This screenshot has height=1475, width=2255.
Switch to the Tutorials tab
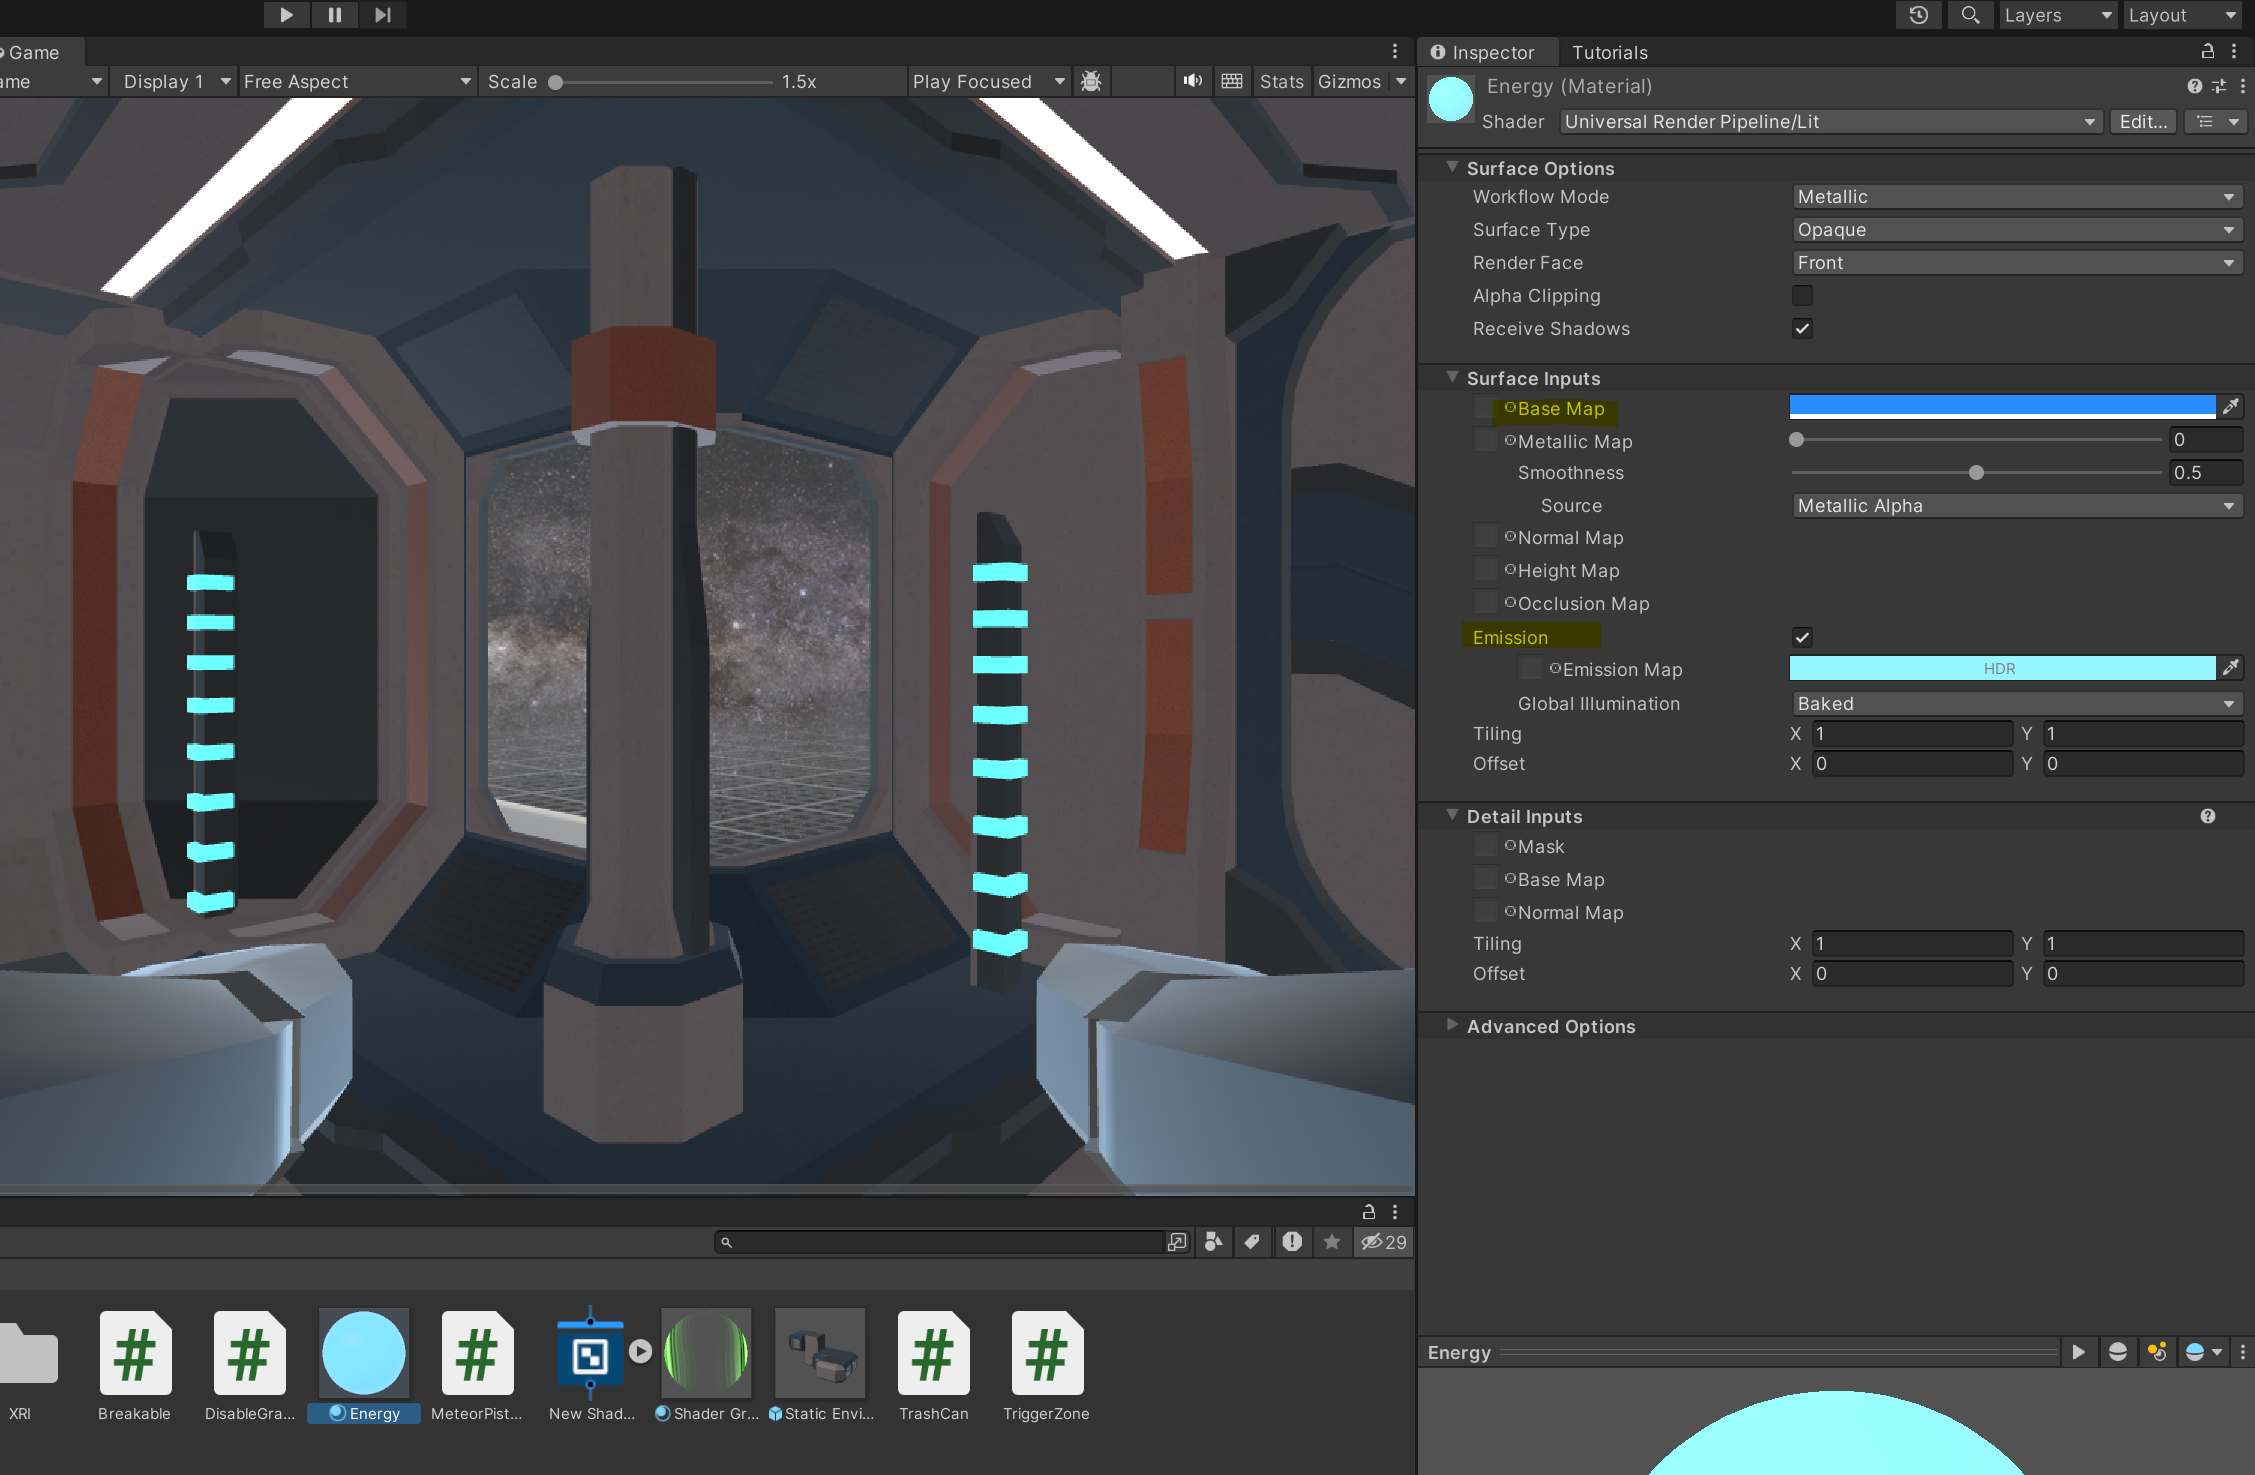1609,52
